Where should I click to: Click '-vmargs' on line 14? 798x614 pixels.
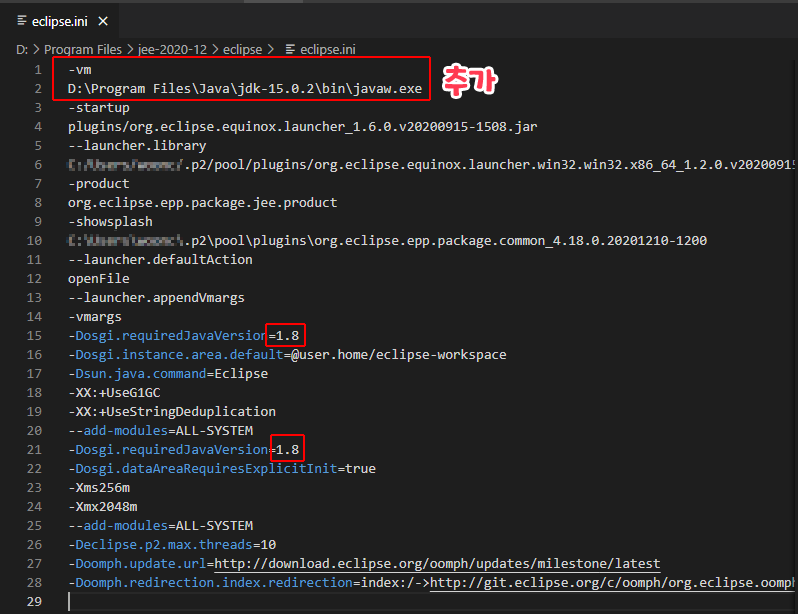[95, 317]
